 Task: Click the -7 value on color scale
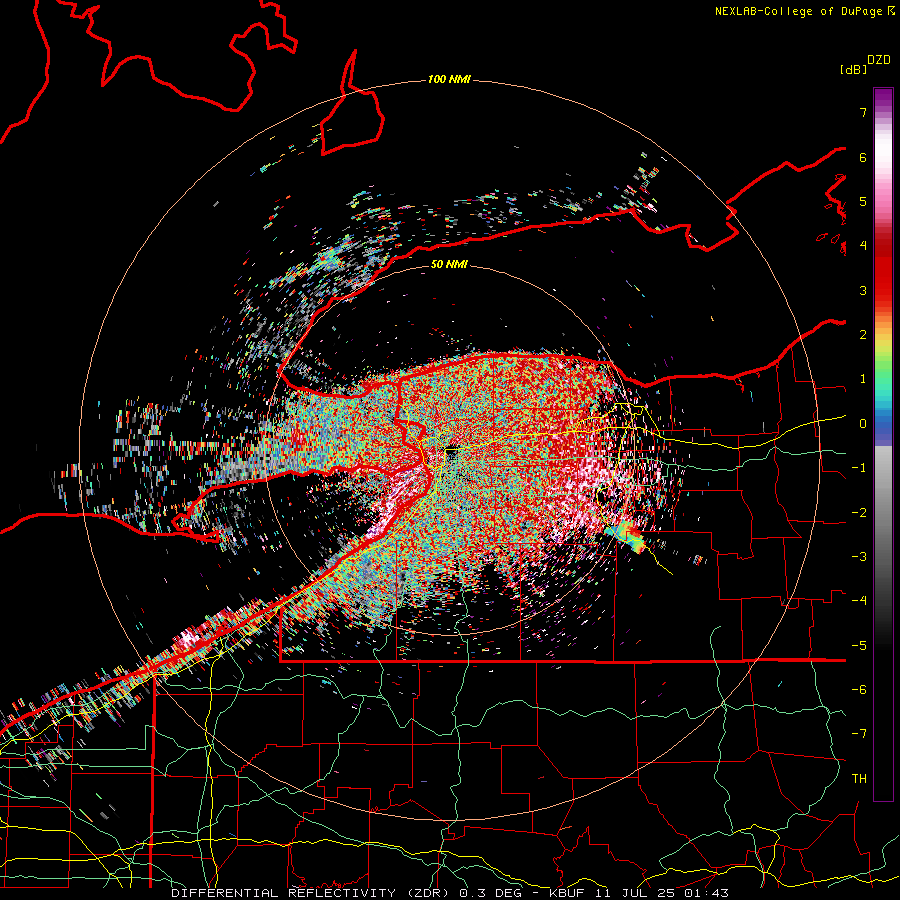[x=859, y=734]
